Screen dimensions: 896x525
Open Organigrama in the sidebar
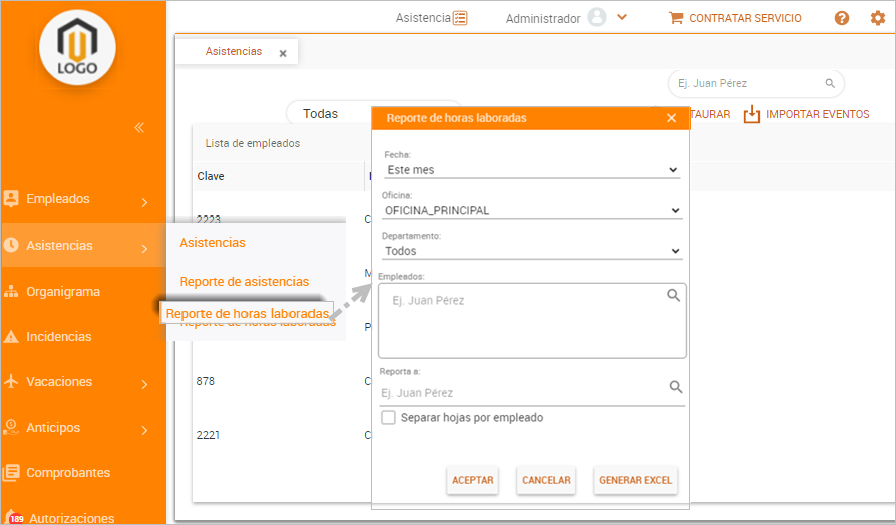[63, 292]
